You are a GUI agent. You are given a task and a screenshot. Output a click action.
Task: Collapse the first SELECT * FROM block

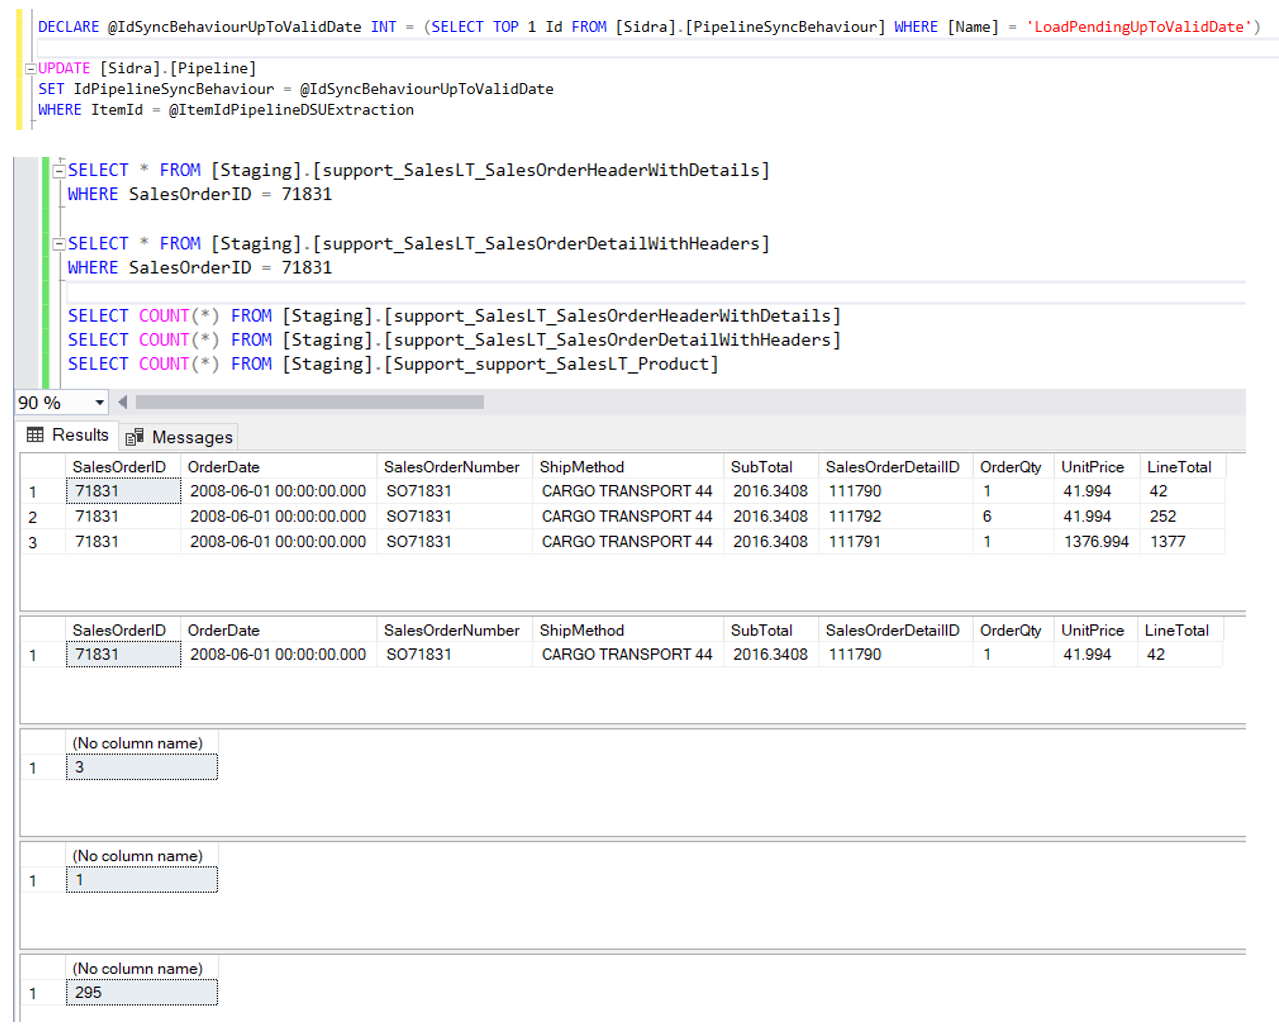[x=59, y=171]
